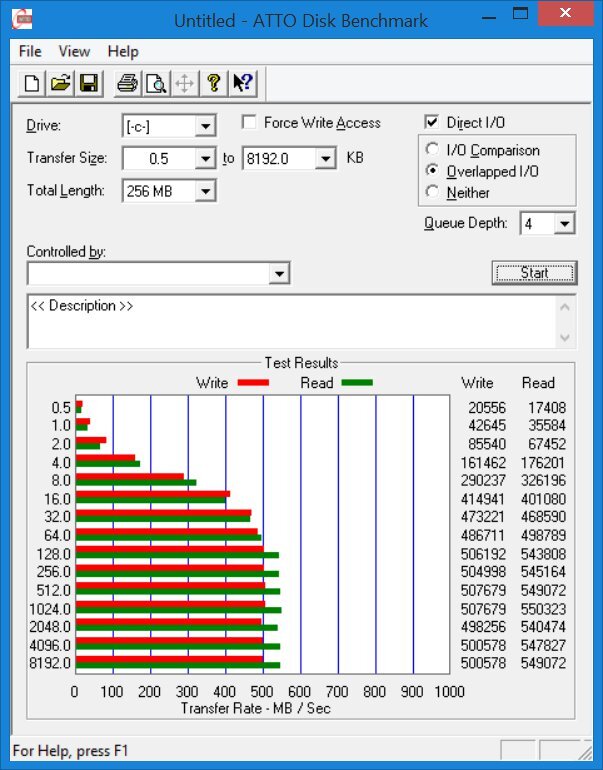This screenshot has width=603, height=770.
Task: Expand the Total Length 256 MB dropdown
Action: click(205, 191)
